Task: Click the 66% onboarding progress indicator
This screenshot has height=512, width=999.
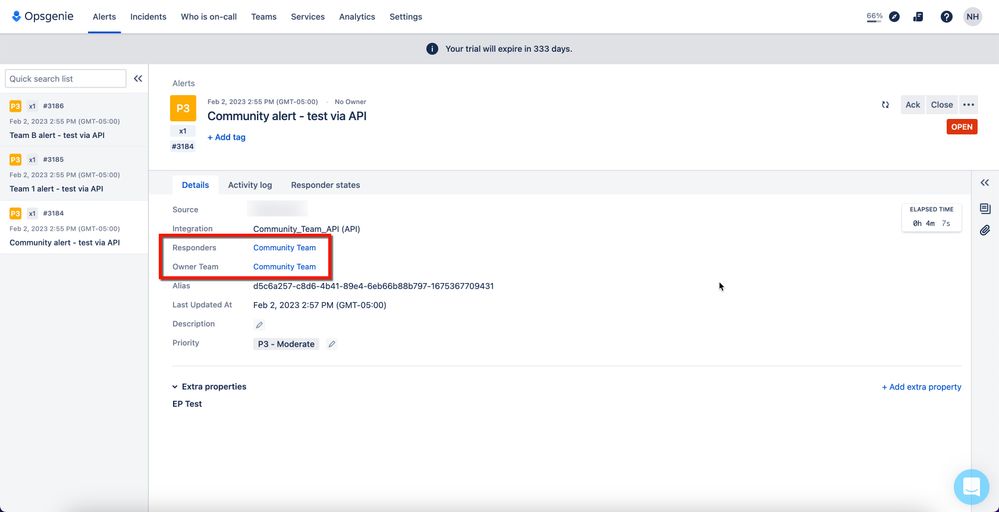Action: coord(874,17)
